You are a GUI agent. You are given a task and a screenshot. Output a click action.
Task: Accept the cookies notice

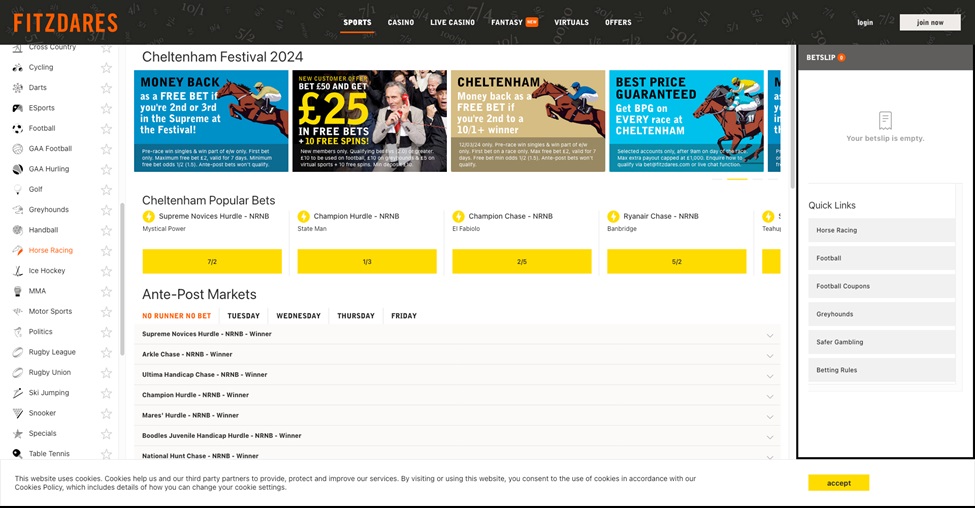point(838,483)
